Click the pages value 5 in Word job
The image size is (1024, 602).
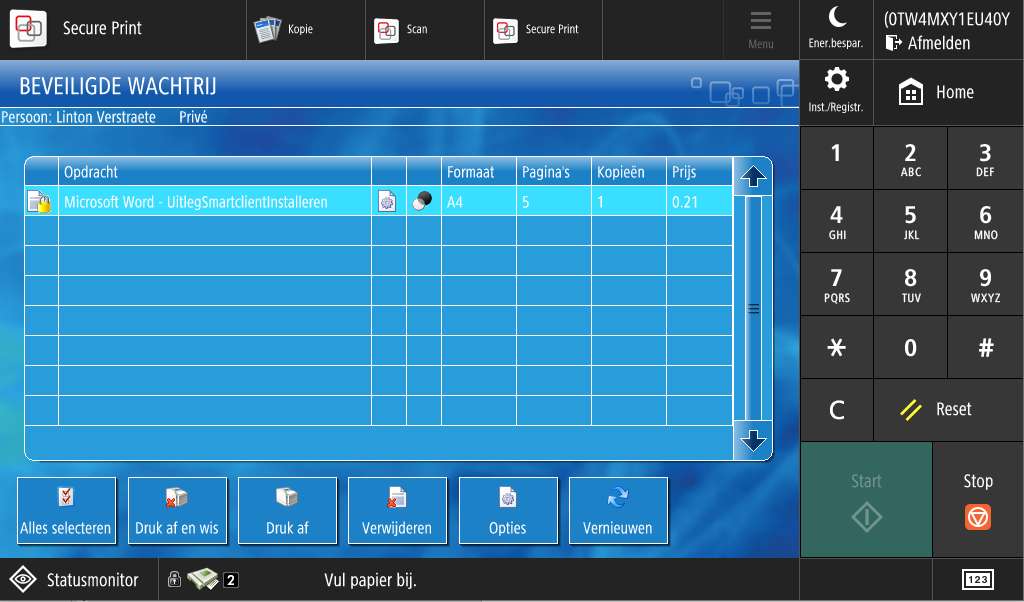pyautogui.click(x=526, y=202)
